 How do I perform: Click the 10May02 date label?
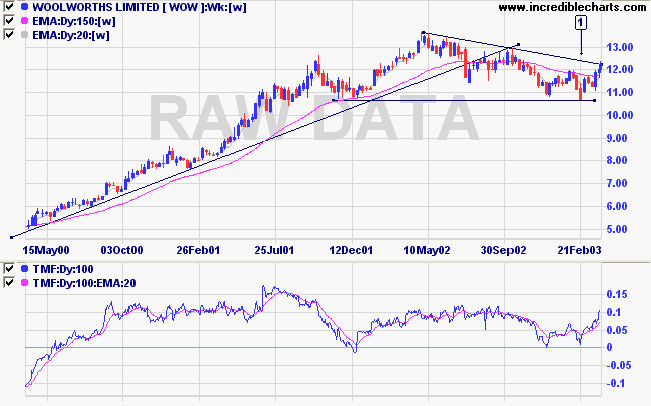coord(427,250)
